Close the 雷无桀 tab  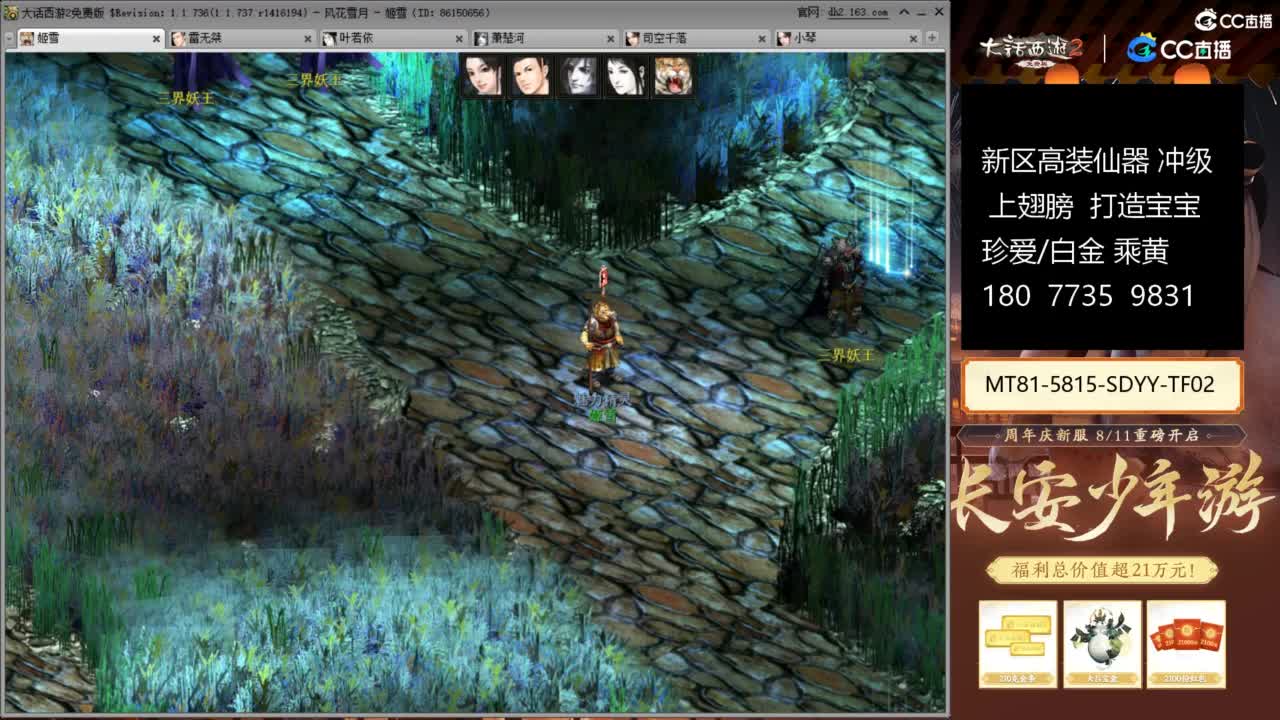point(308,39)
